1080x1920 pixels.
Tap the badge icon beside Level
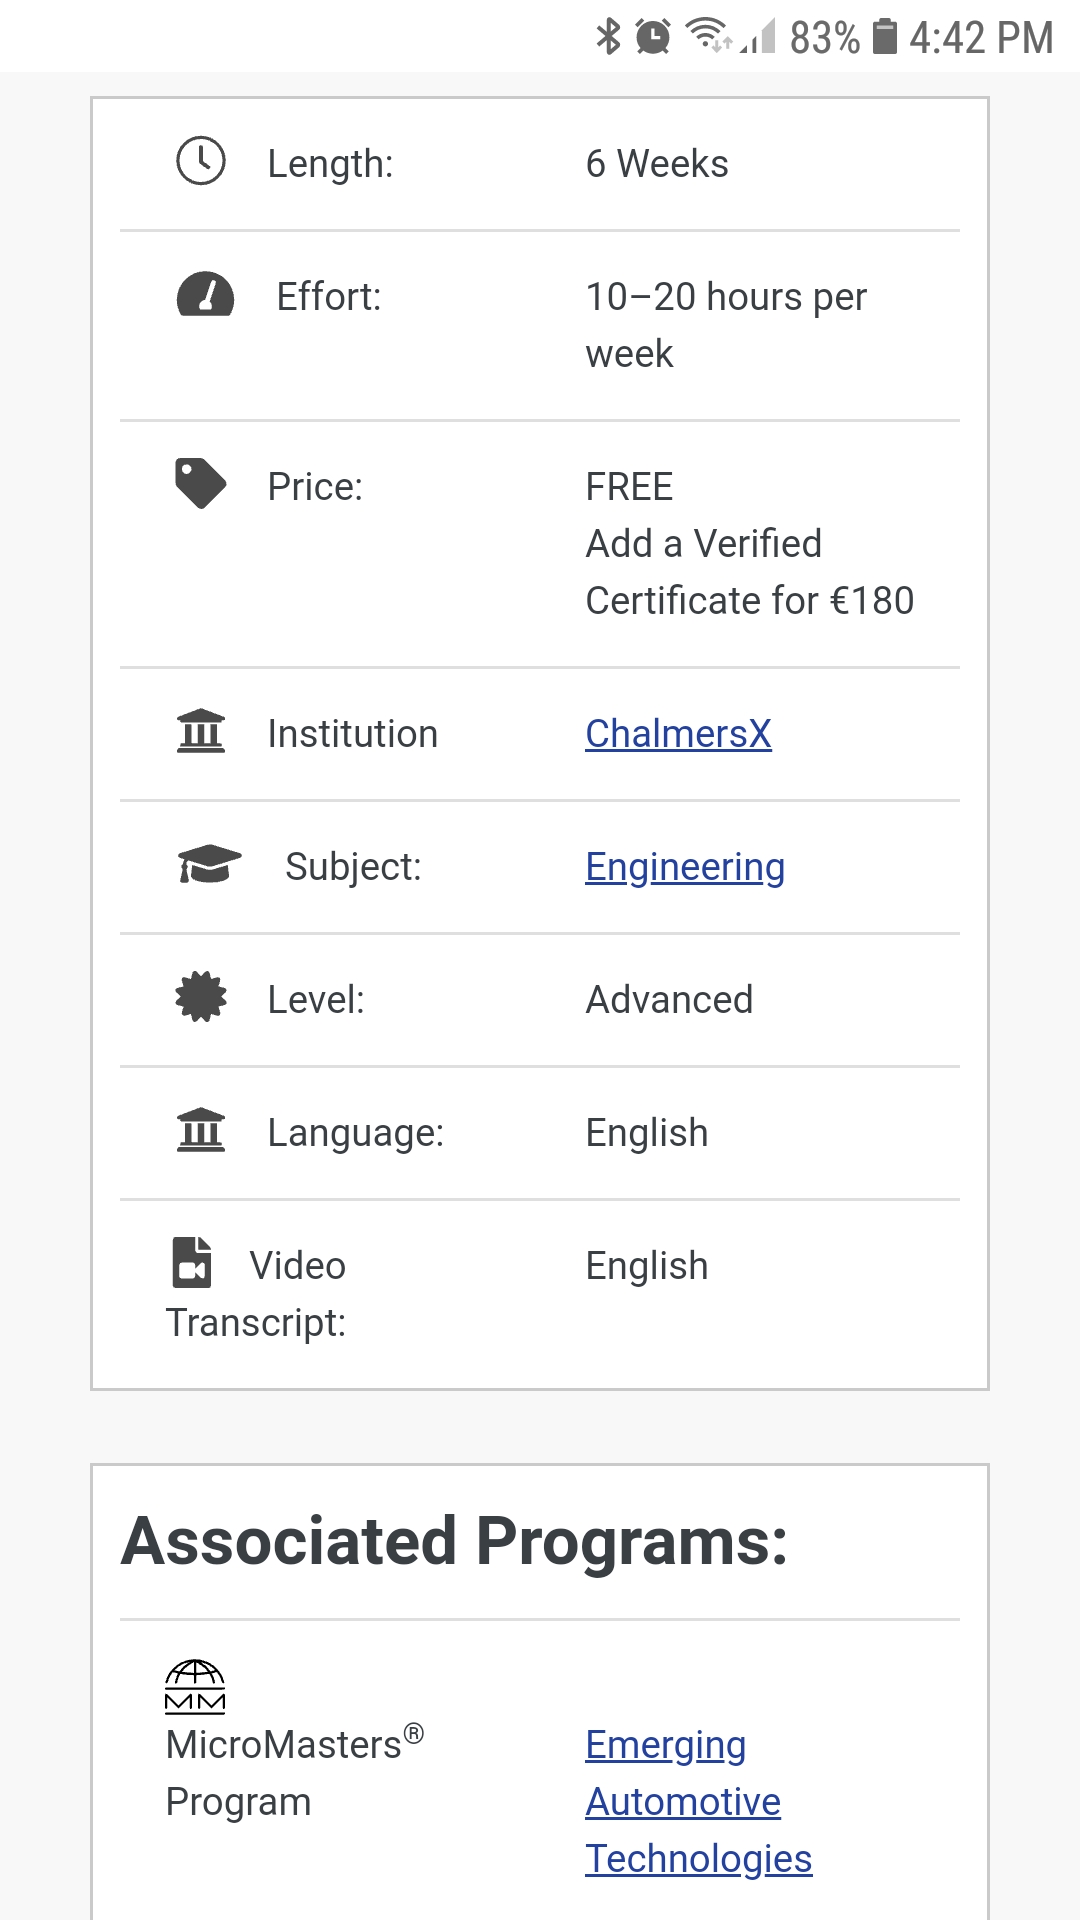click(x=201, y=997)
